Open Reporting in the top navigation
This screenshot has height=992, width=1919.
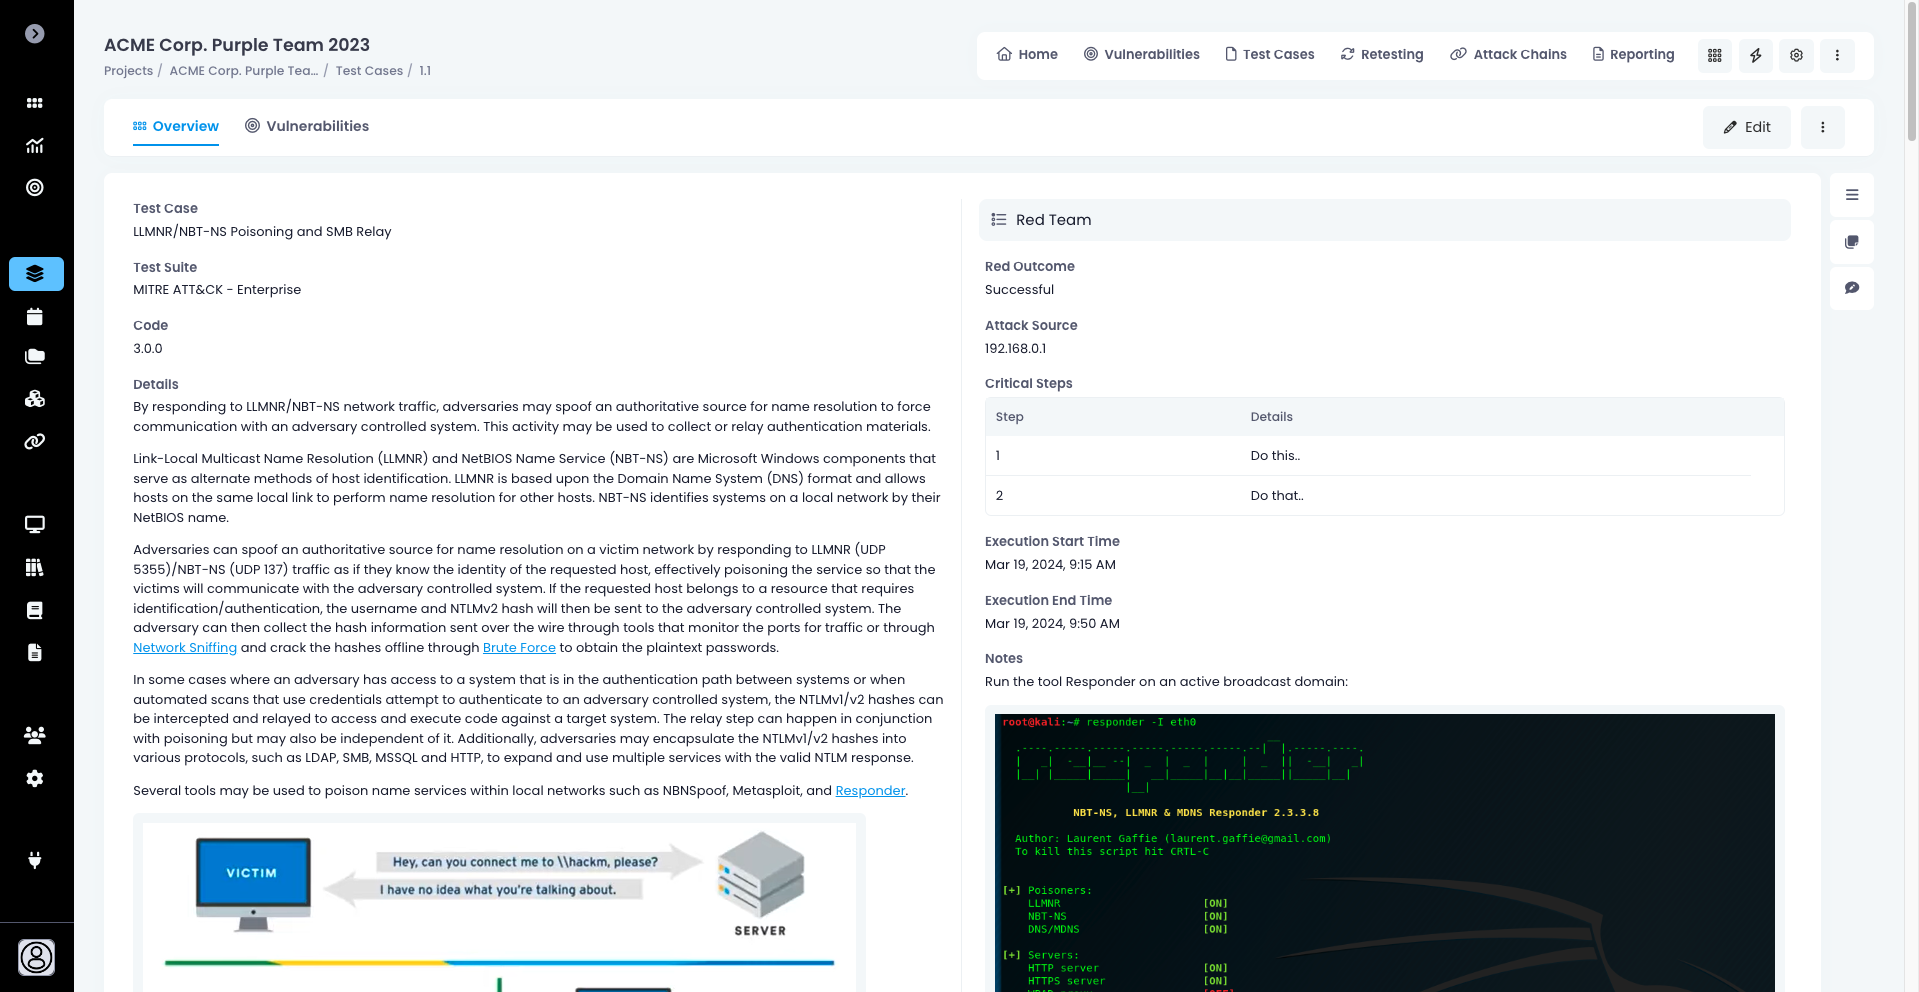coord(1633,54)
